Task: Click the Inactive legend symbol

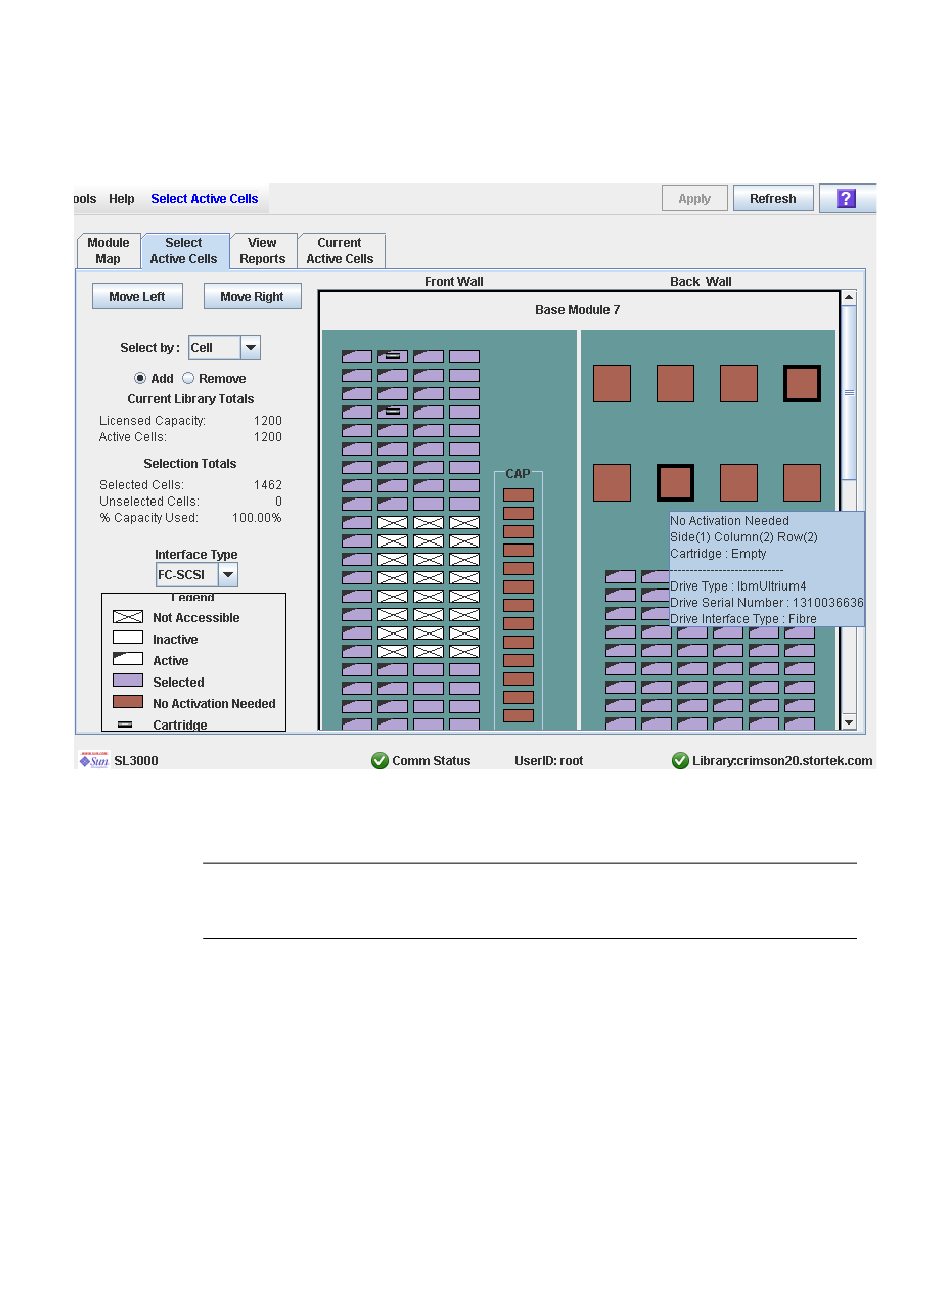Action: [128, 638]
